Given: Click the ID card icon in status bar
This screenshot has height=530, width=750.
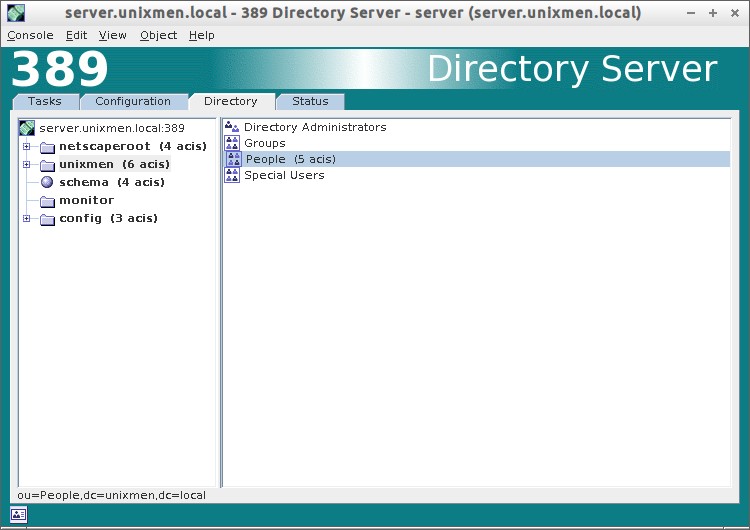Looking at the screenshot, I should [x=19, y=515].
